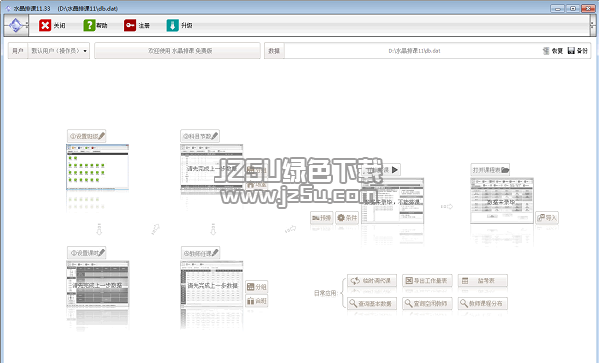Viewport: 599px width, 363px height.
Task: Open step 3 class hours setup button
Action: click(x=87, y=253)
